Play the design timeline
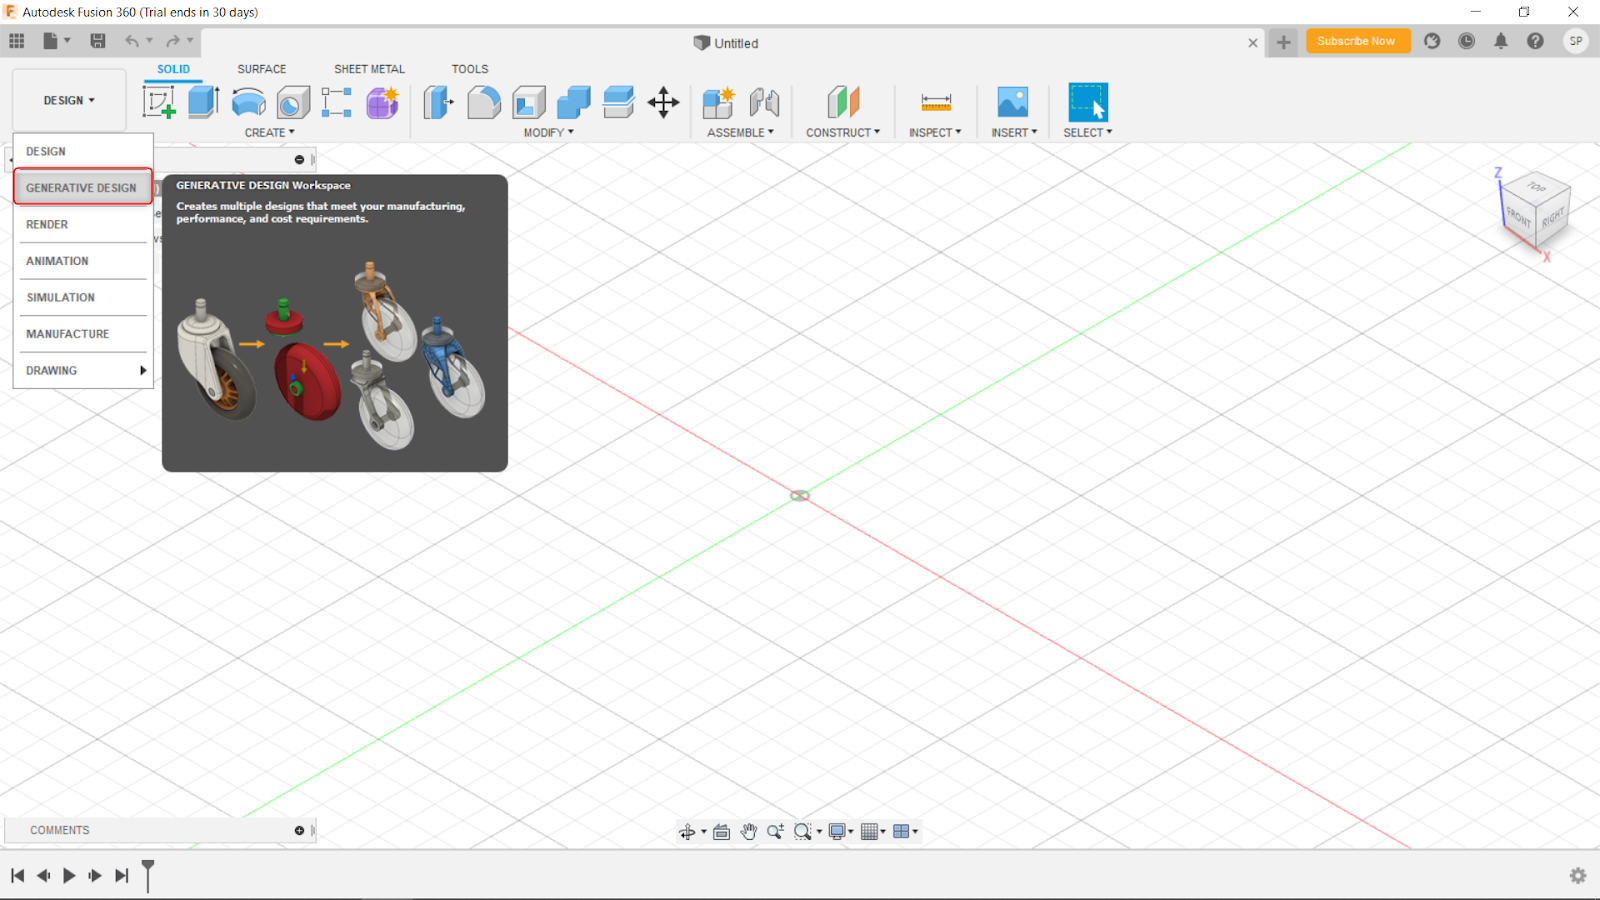1600x900 pixels. [69, 876]
